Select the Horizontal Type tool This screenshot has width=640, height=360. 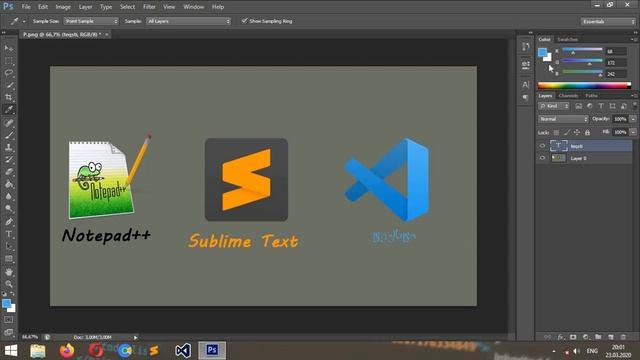click(x=9, y=234)
